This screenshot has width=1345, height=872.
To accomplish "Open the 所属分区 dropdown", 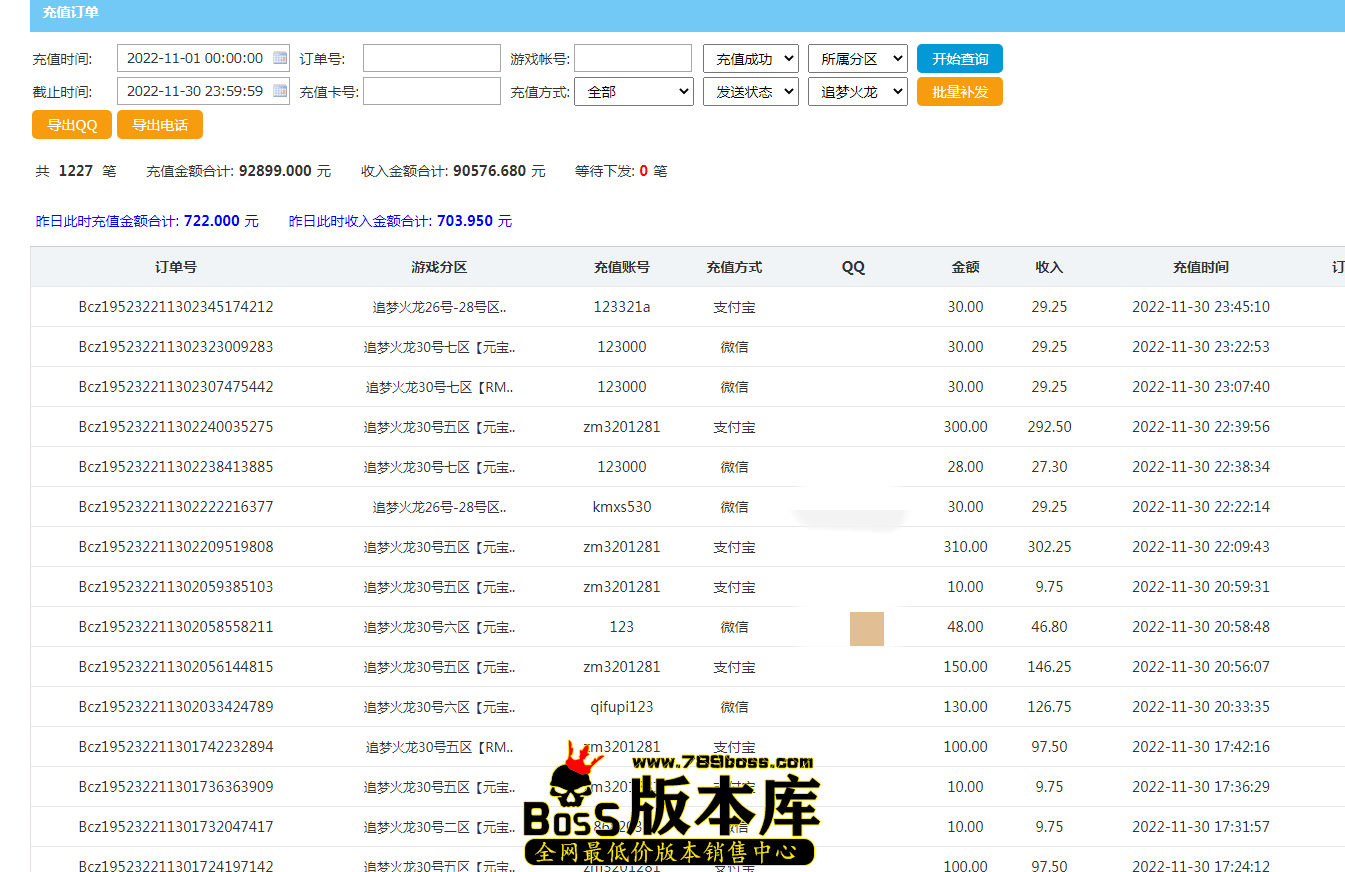I will click(x=857, y=59).
